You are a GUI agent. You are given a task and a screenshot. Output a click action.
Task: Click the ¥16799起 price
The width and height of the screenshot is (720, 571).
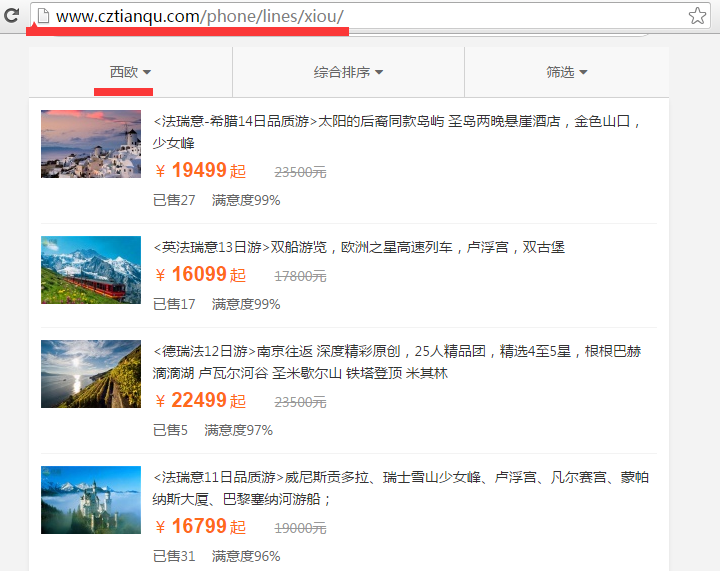[x=201, y=526]
